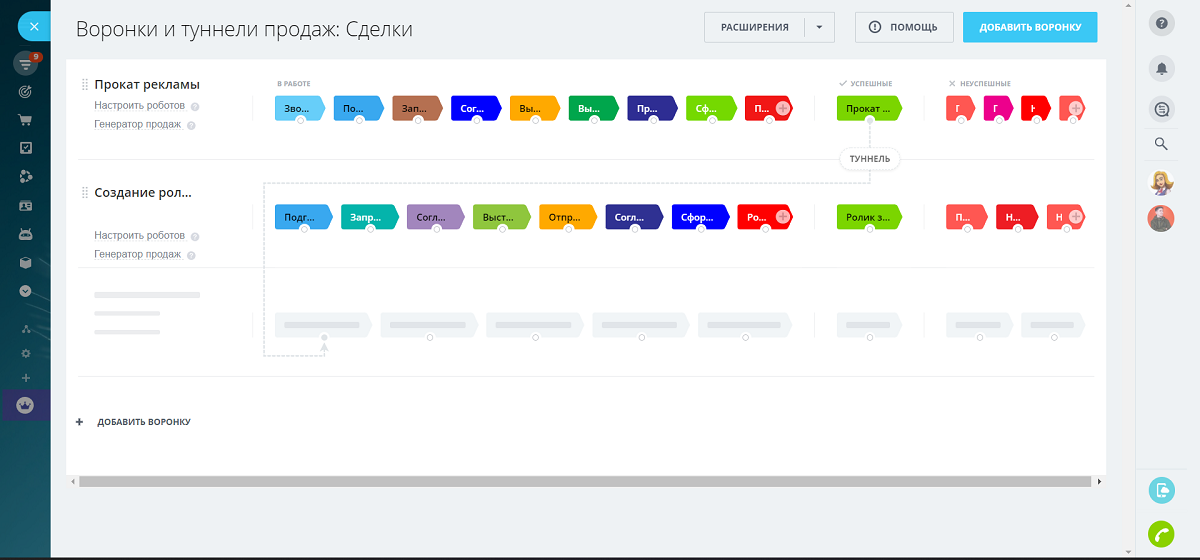Select the green Ролик з... successful stage
Image resolution: width=1200 pixels, height=560 pixels.
869,216
